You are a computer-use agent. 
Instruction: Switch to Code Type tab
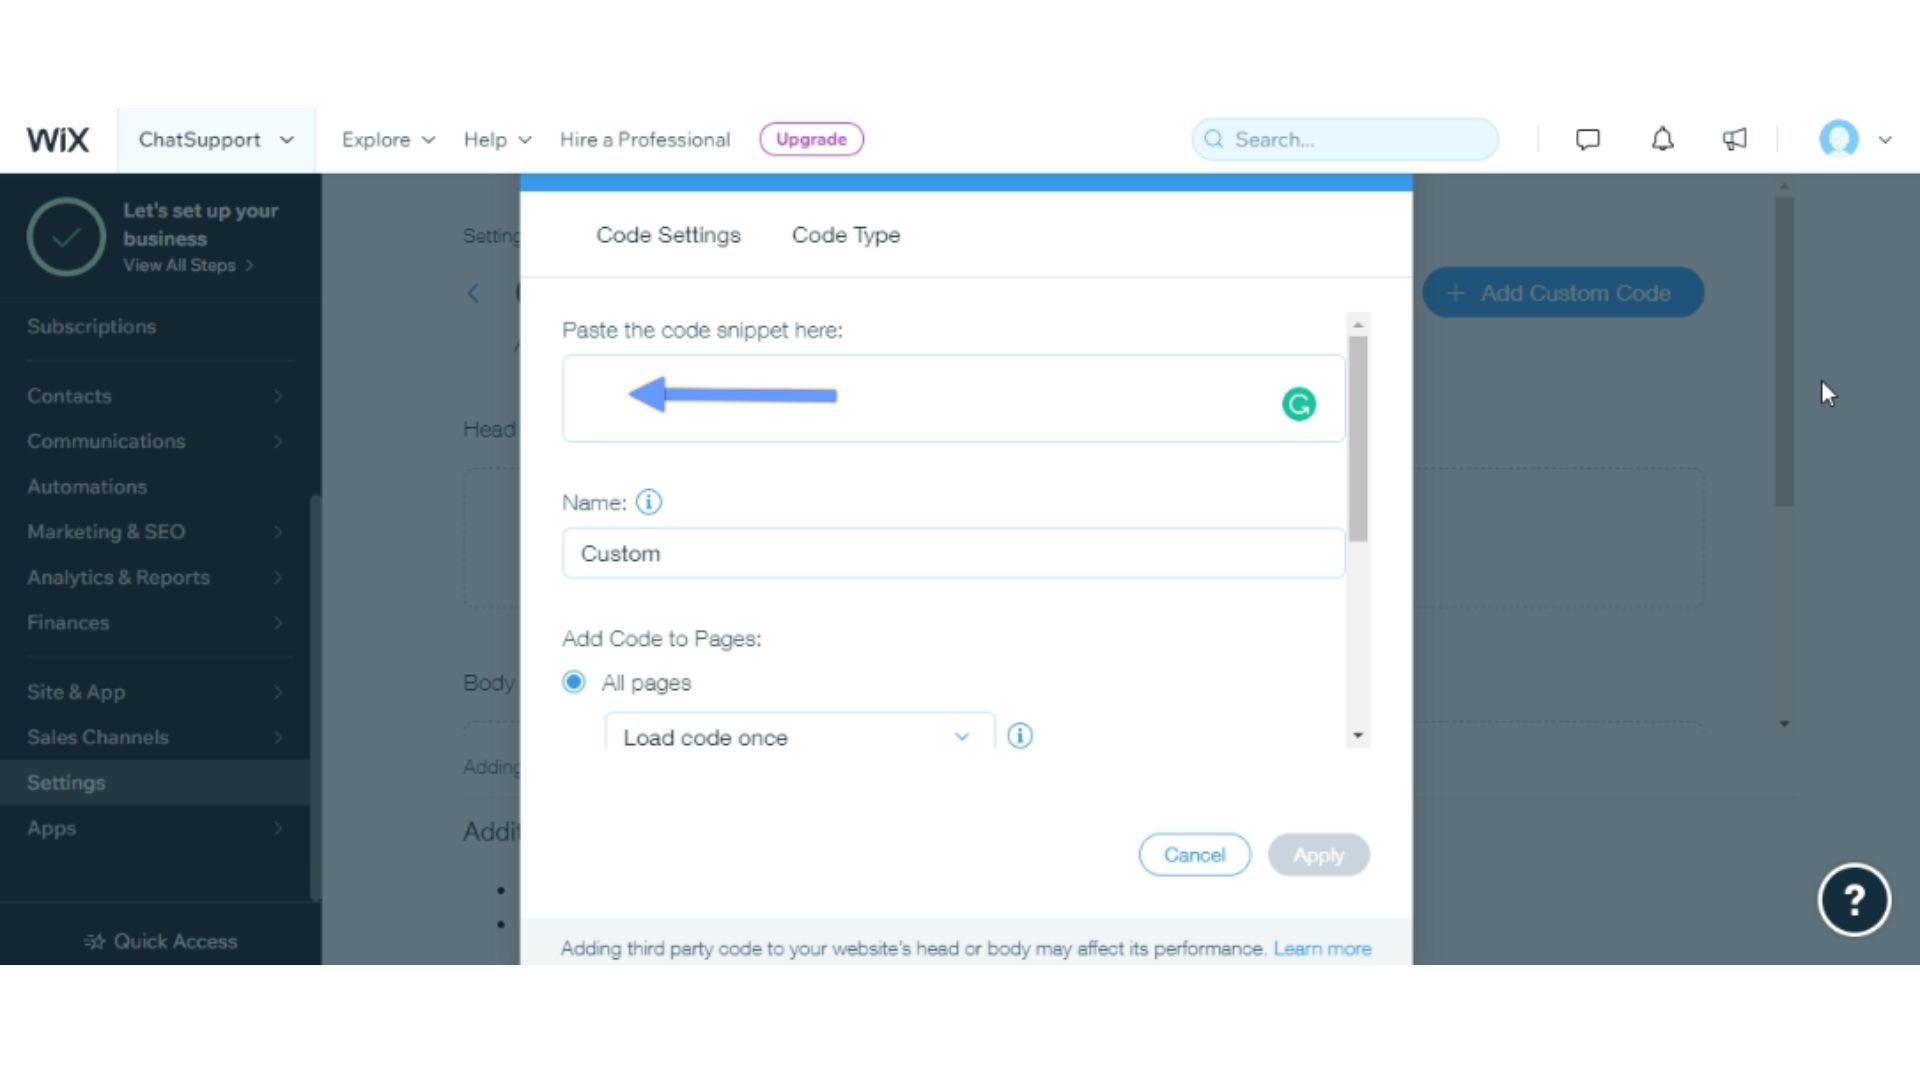(x=844, y=235)
